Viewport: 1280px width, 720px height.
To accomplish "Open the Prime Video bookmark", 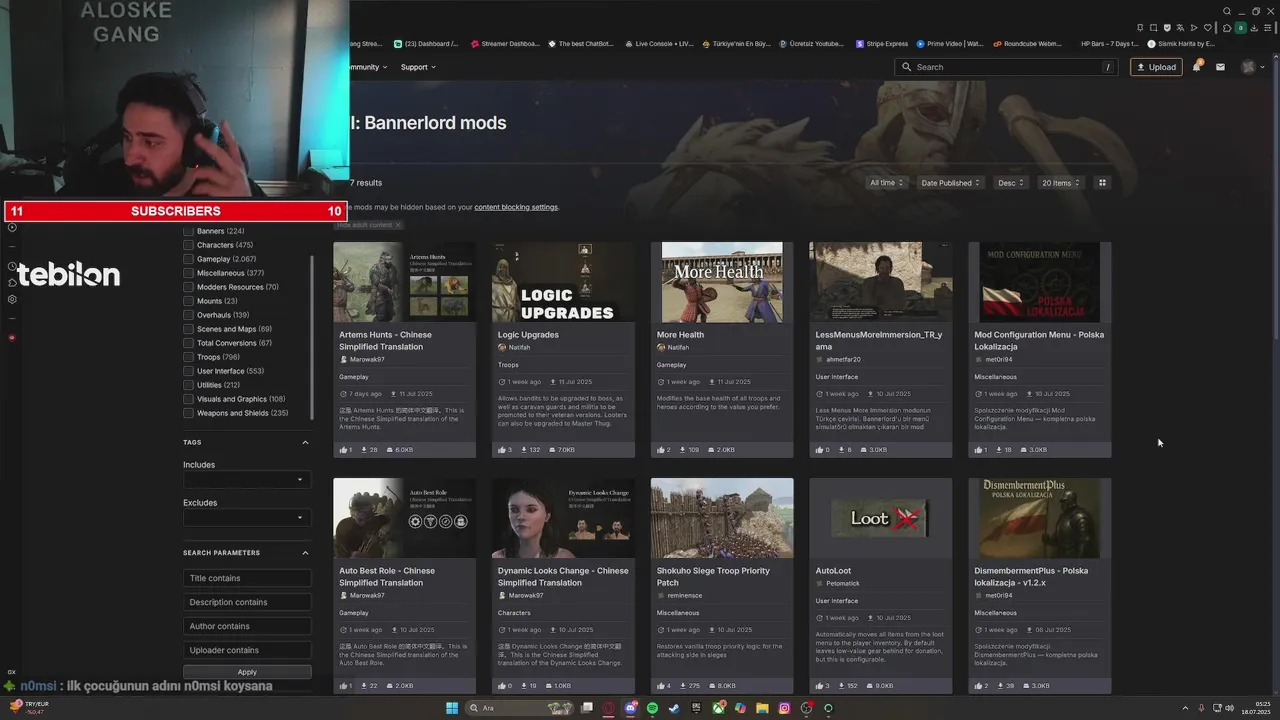I will tap(950, 44).
